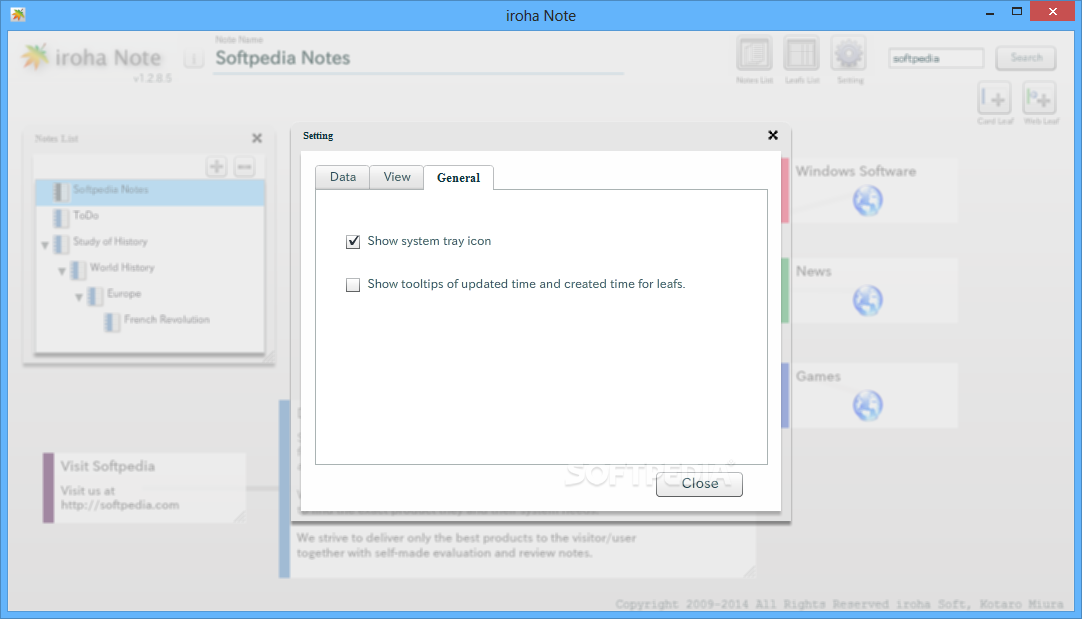Maximize the iroha Note window
This screenshot has height=619, width=1082.
pyautogui.click(x=1016, y=12)
